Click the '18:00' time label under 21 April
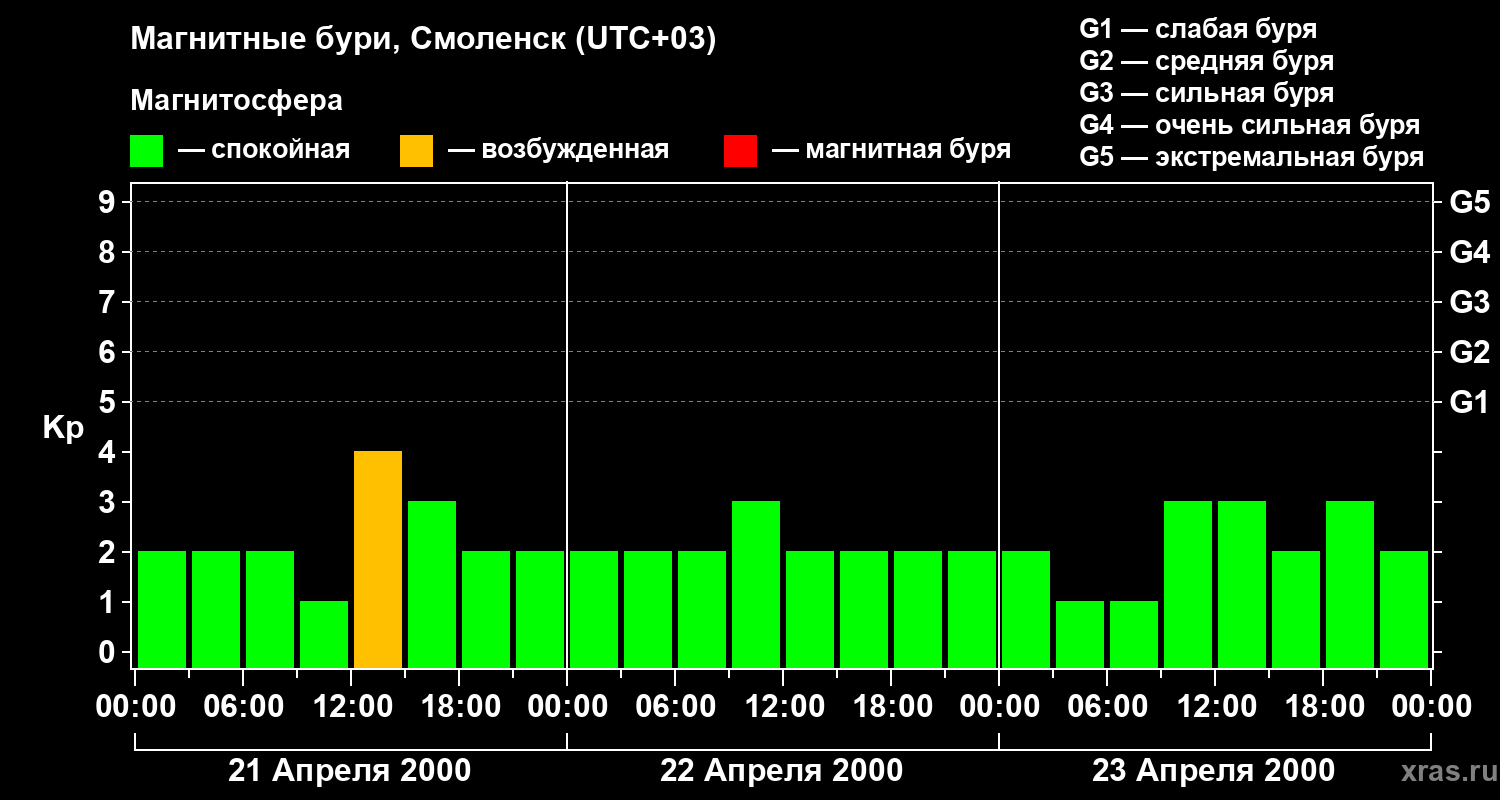Screen dimensions: 1500x800 459,707
